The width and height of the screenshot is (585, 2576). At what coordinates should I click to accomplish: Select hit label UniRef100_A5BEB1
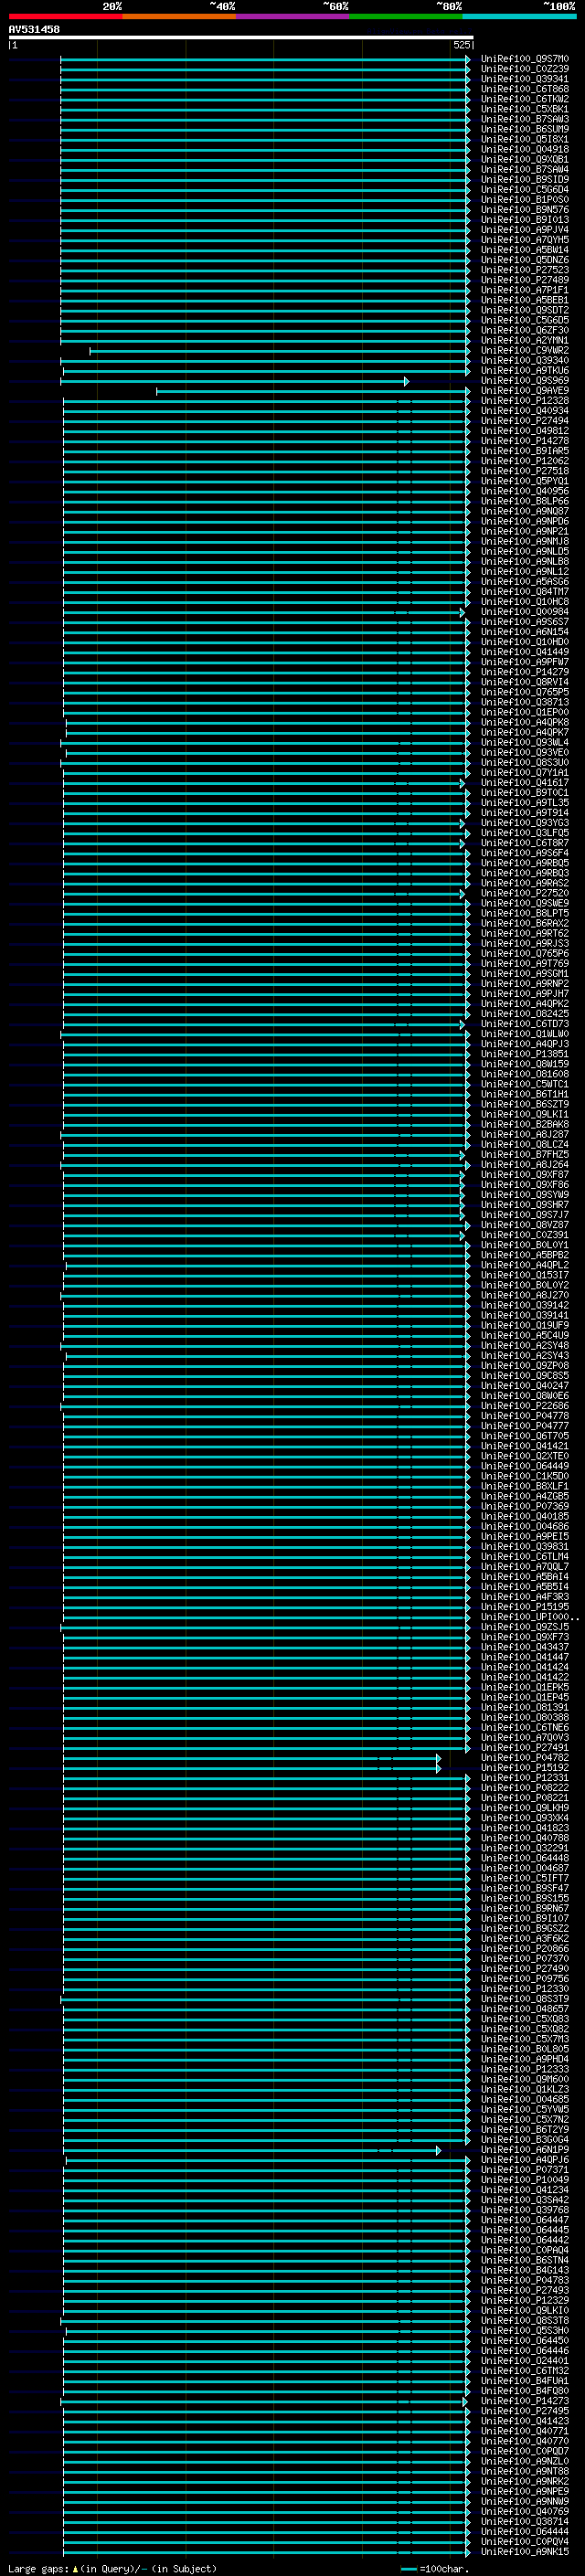pos(525,300)
